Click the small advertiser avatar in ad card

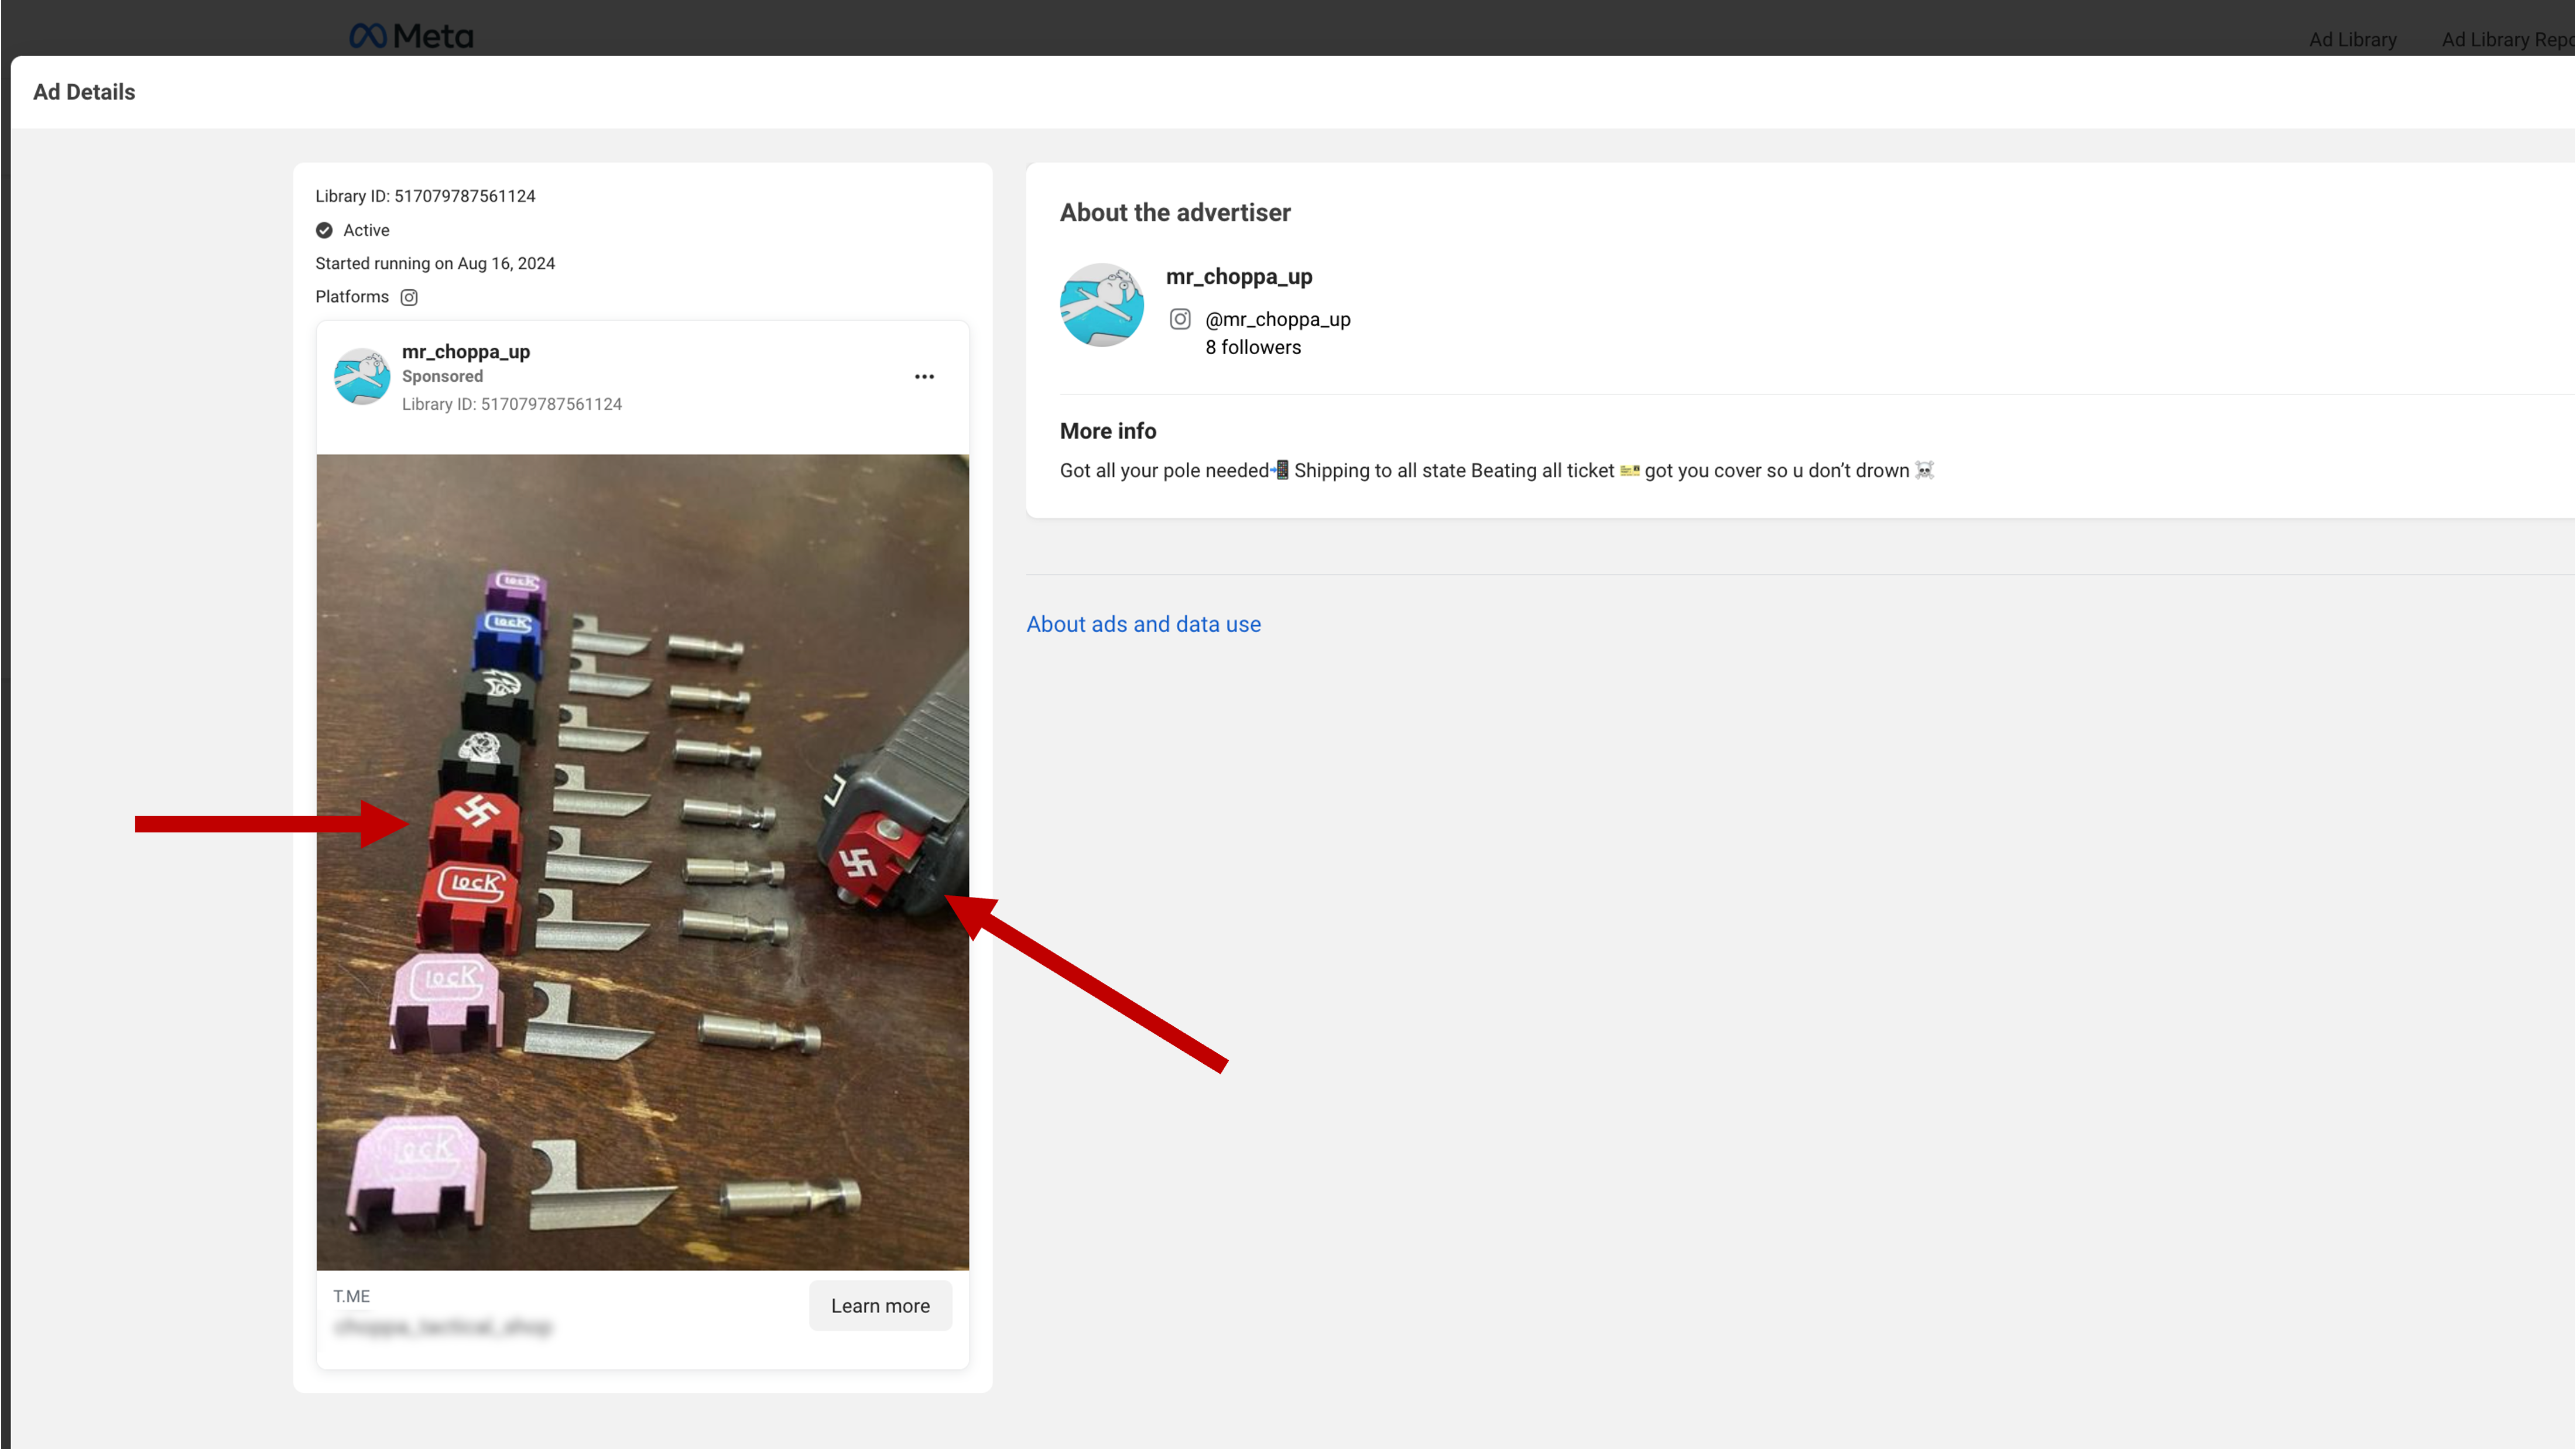(x=361, y=376)
